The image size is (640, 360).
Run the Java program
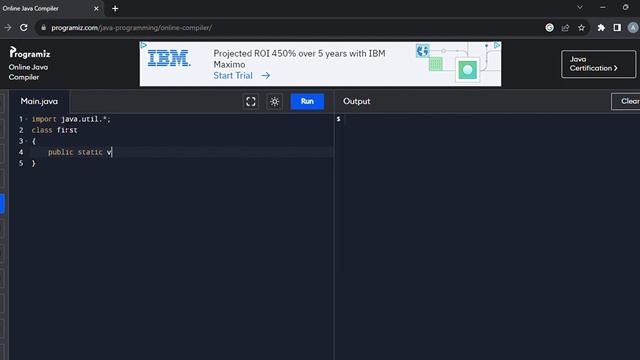[x=307, y=101]
